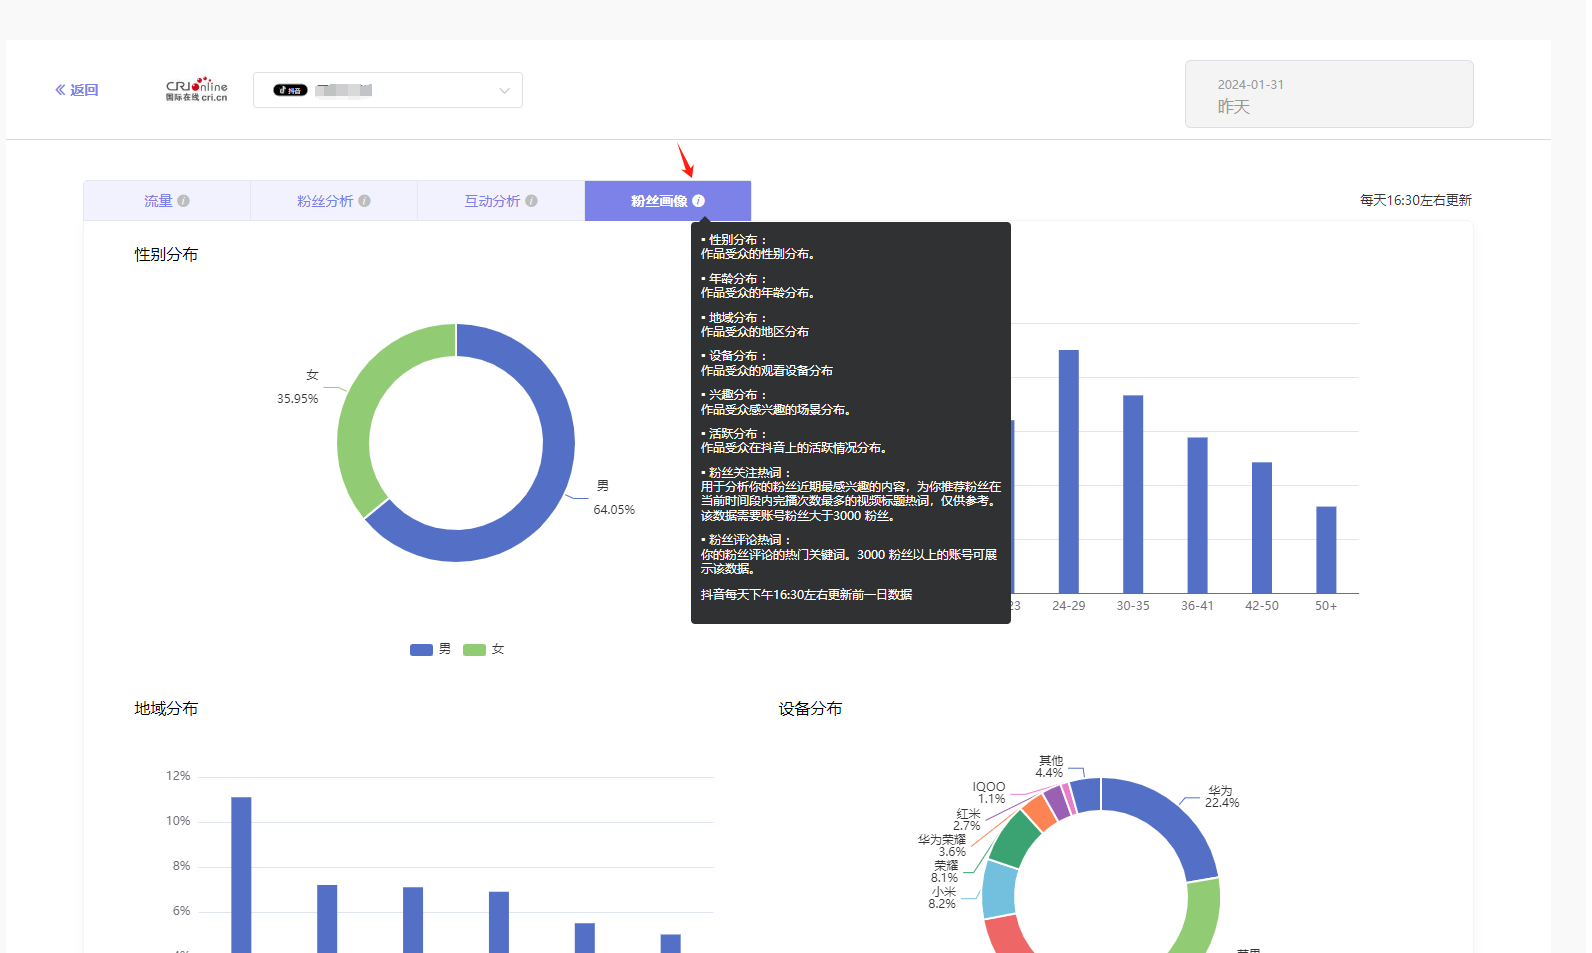The image size is (1592, 953).
Task: Click the 小米 8.2% device label
Action: 943,898
